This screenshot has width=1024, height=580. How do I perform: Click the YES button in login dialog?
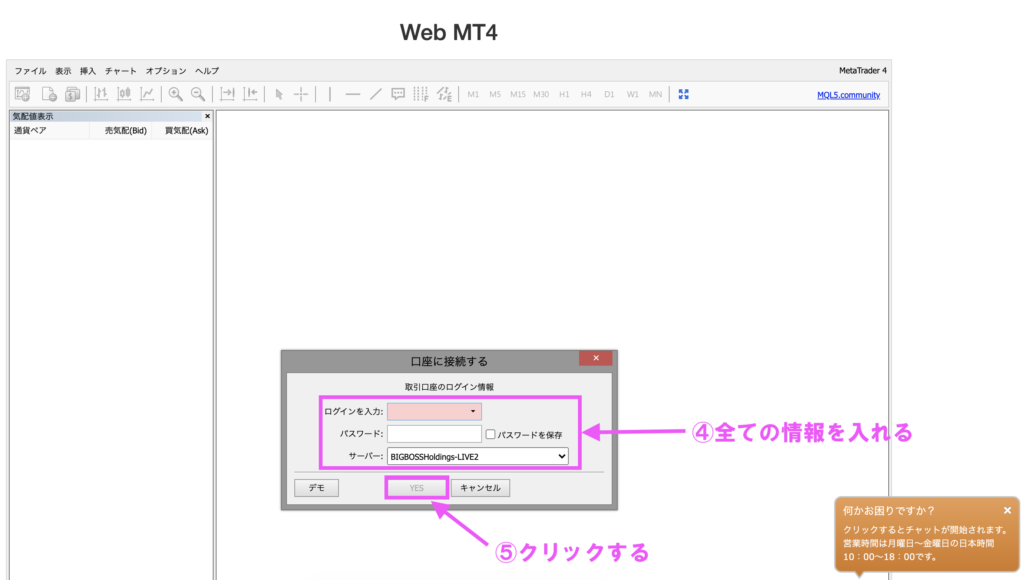[x=417, y=488]
